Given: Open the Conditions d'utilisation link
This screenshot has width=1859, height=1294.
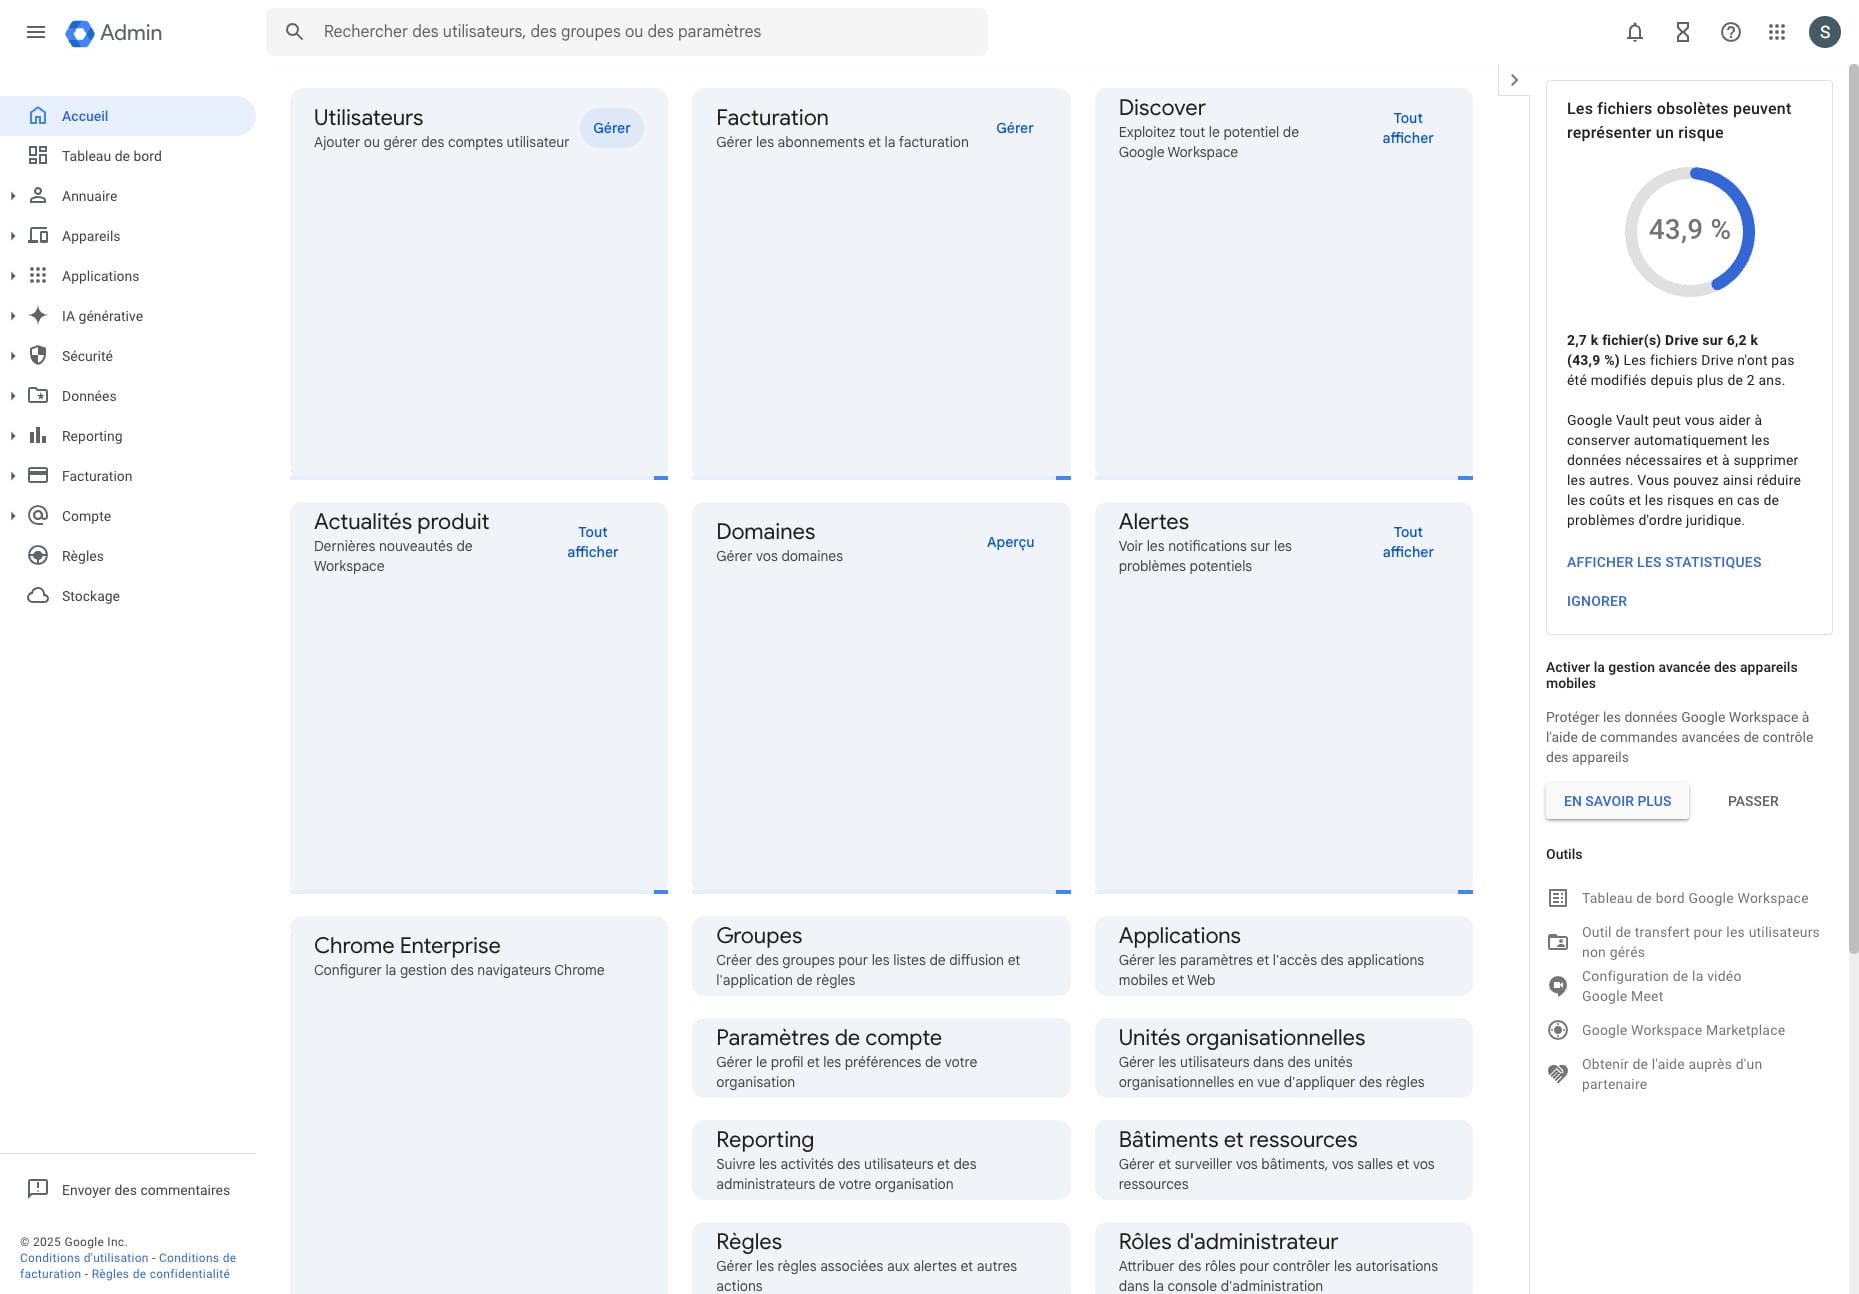Looking at the screenshot, I should [x=84, y=1258].
